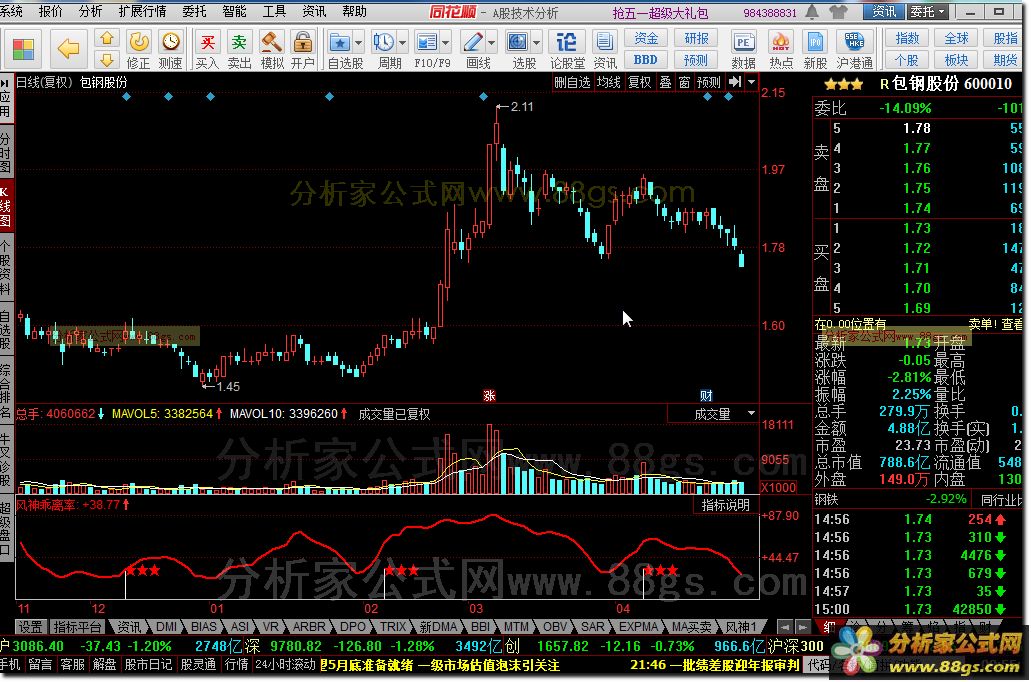Open the 扩展行情 menu
Screen dimensions: 1031x682
(142, 11)
